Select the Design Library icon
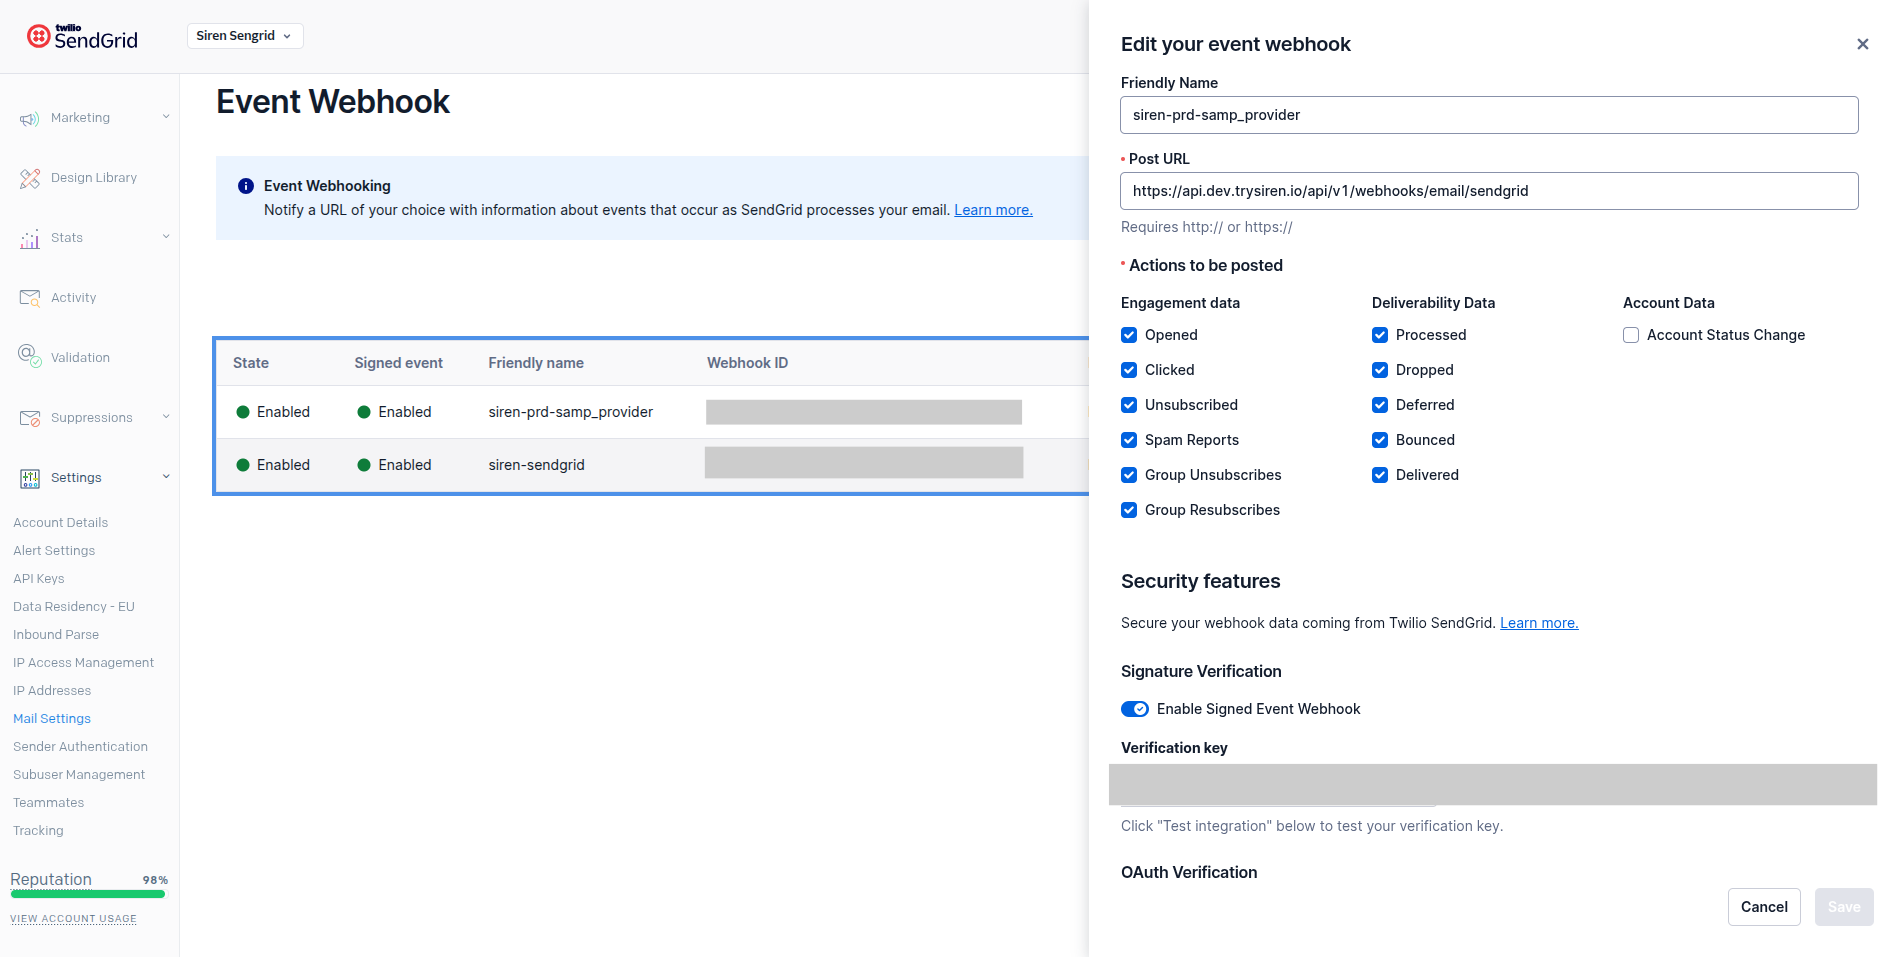 29,177
